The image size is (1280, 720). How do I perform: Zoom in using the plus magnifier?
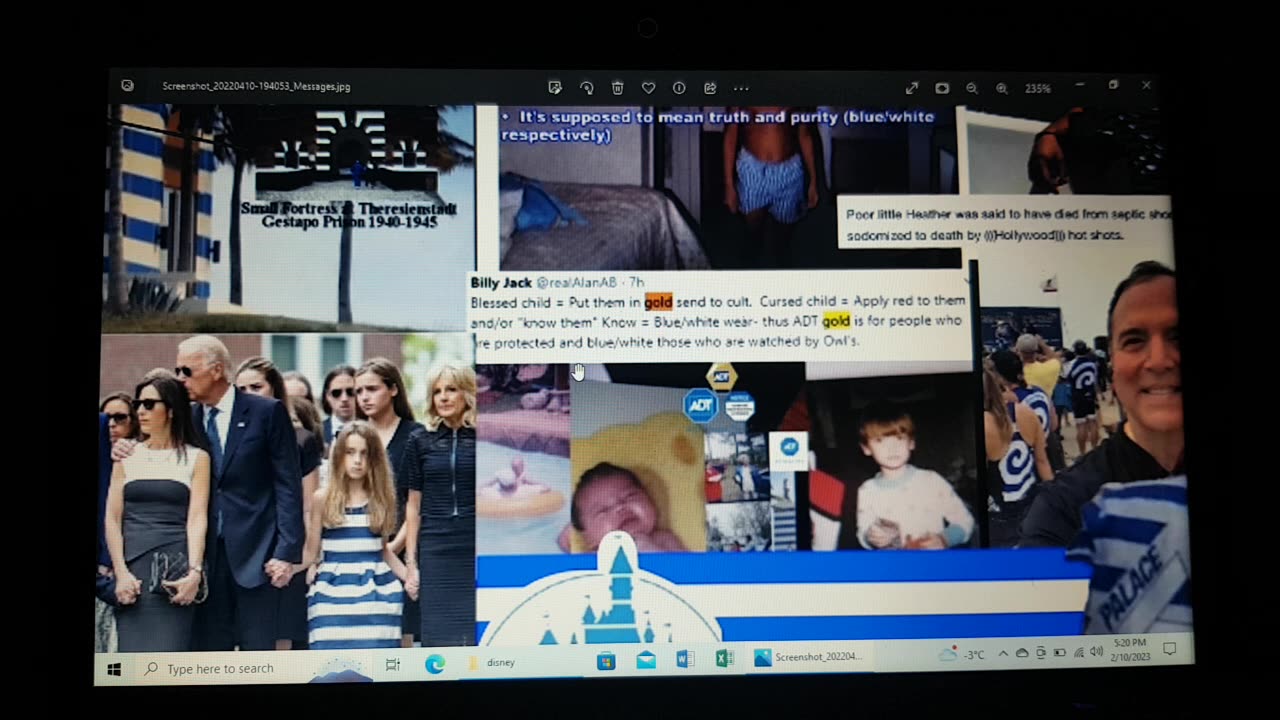(x=1002, y=88)
